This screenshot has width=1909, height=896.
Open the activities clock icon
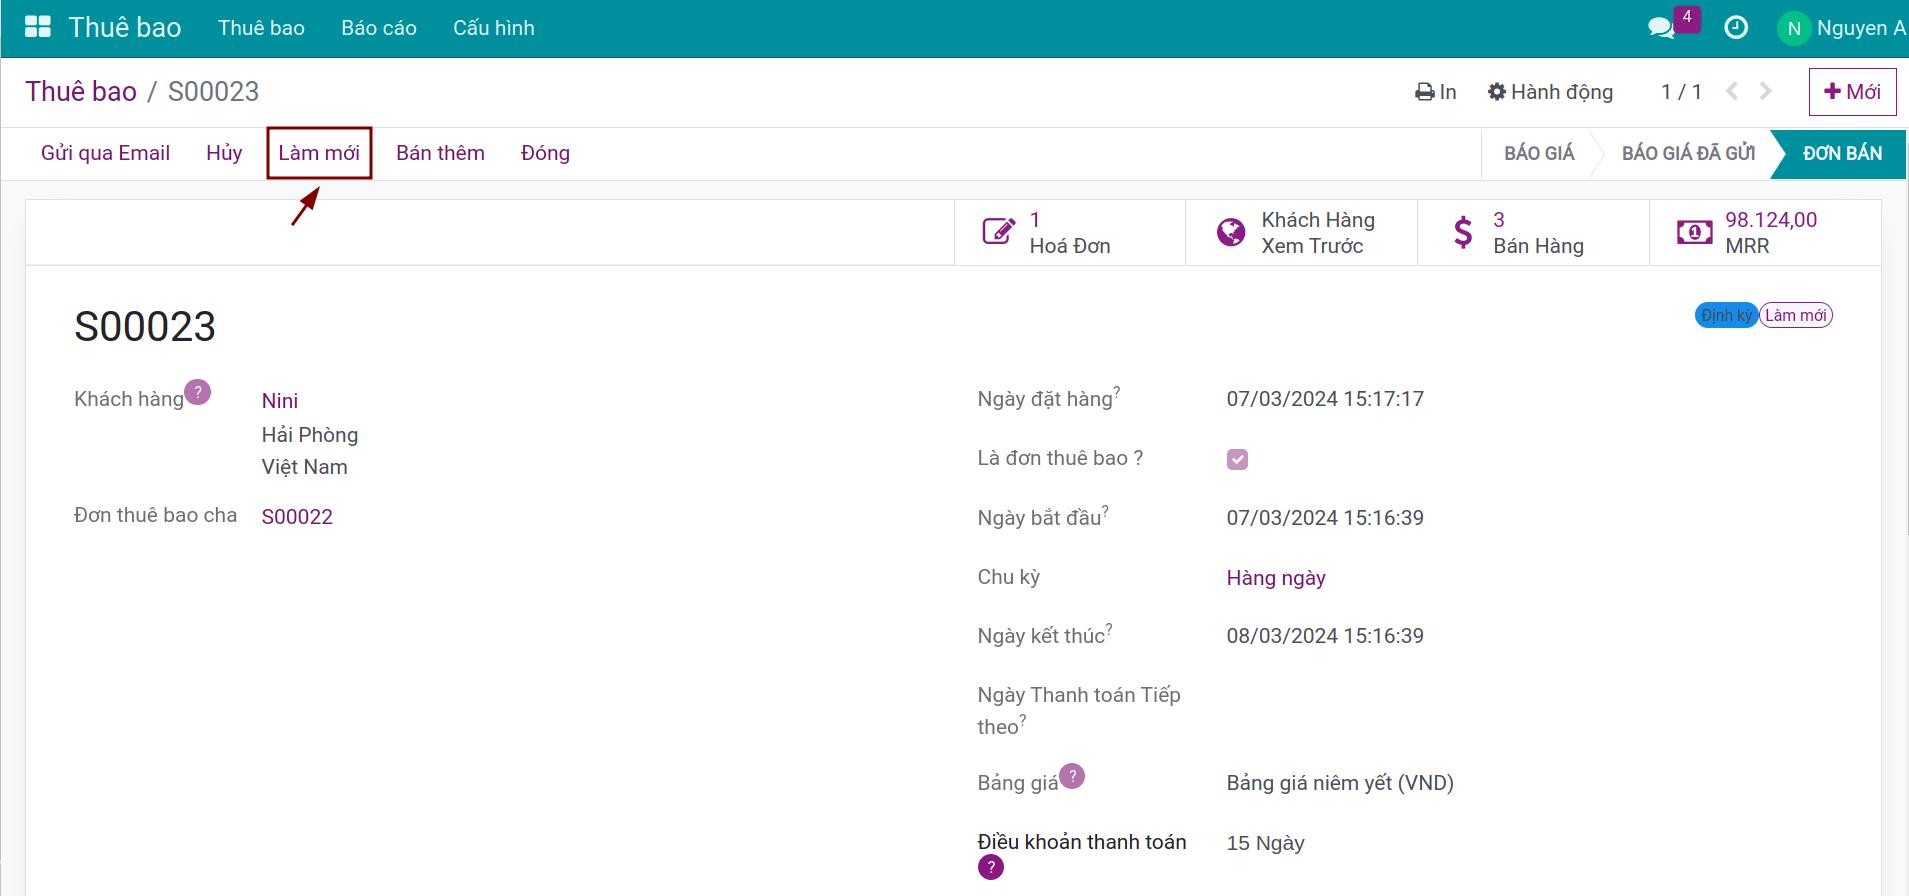[x=1736, y=28]
